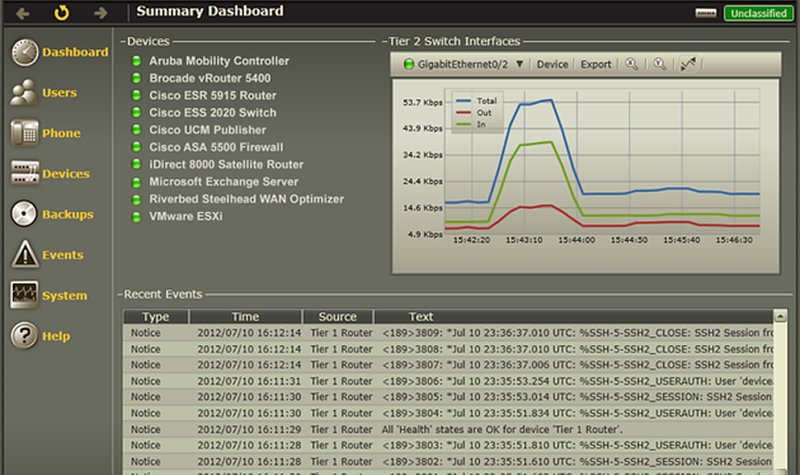The width and height of the screenshot is (800, 475).
Task: Open Cisco ESS 2020 Switch device
Action: [x=213, y=112]
